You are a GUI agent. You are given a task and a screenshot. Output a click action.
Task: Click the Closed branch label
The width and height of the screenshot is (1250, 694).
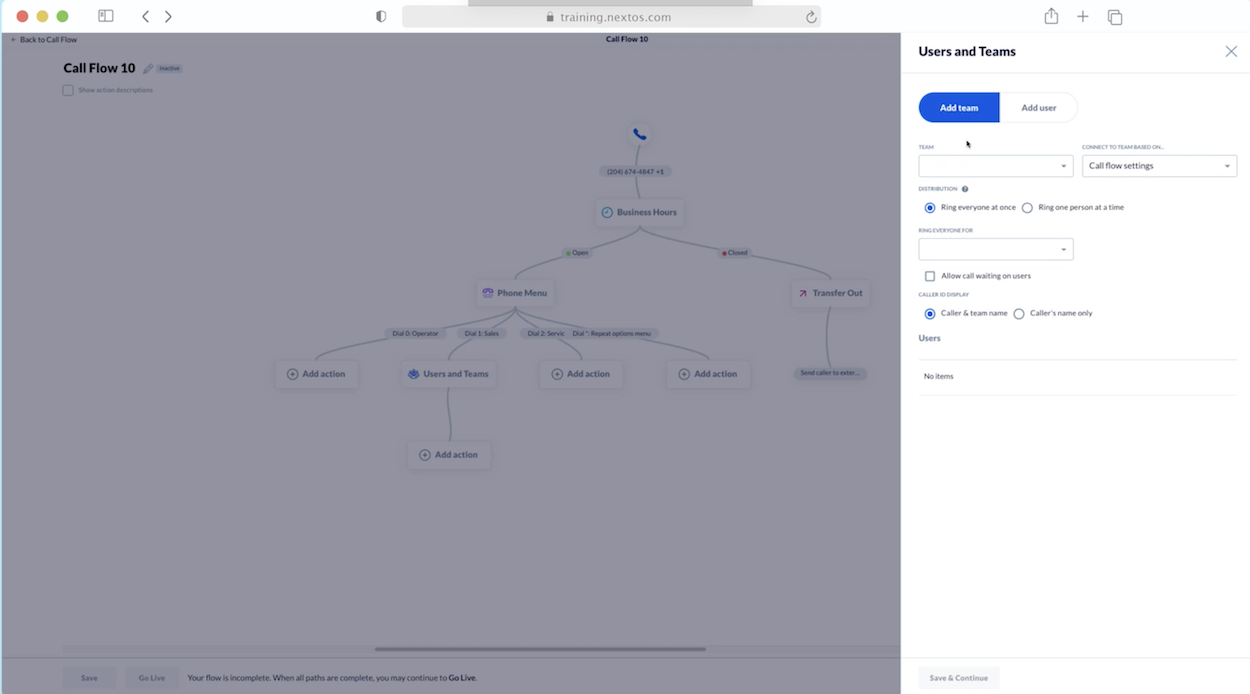[x=734, y=253]
